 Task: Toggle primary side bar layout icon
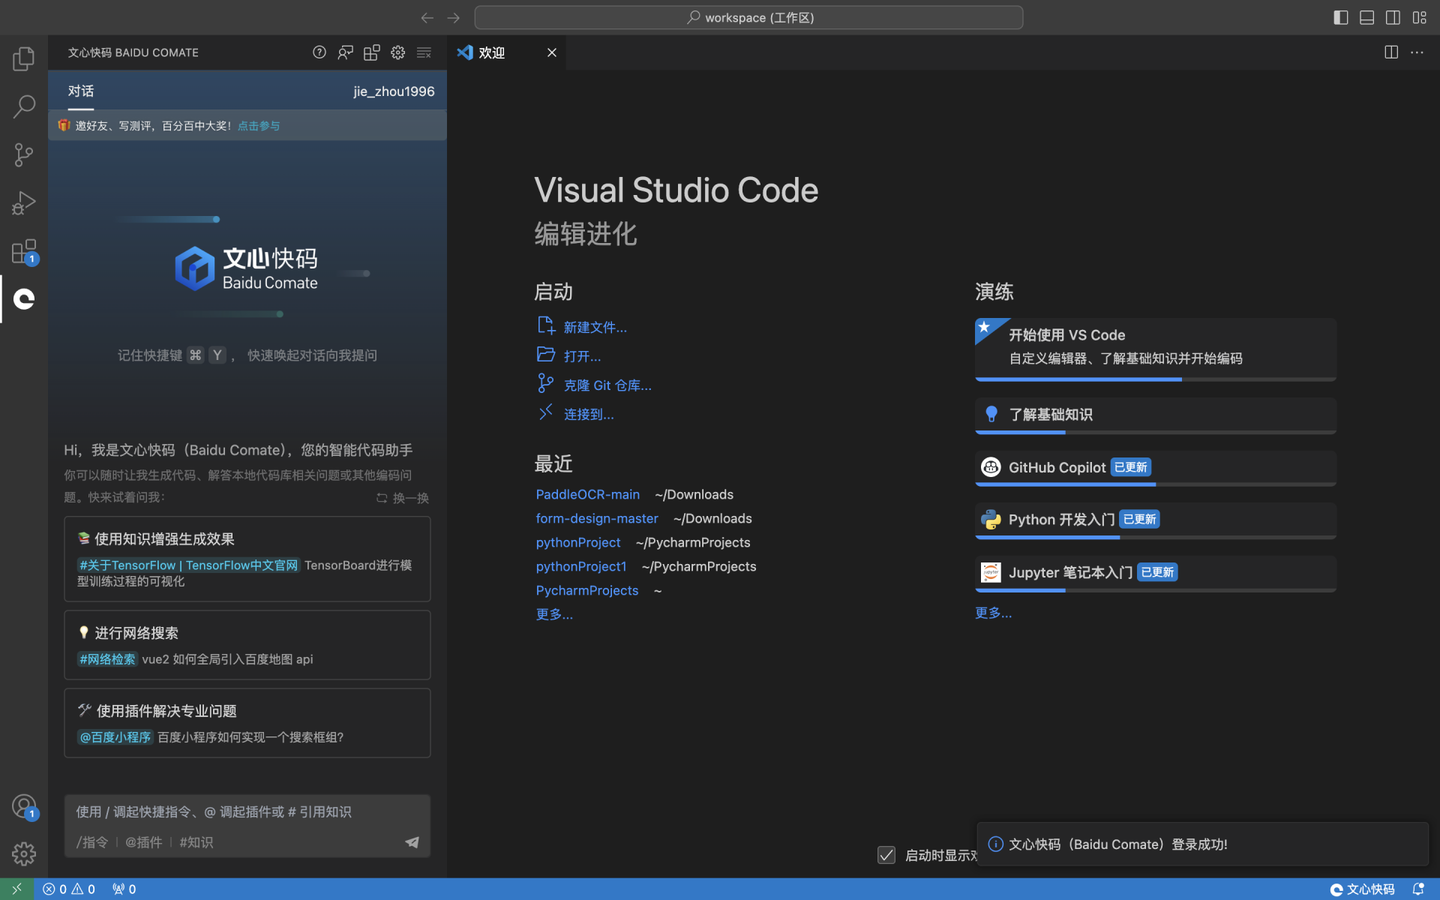point(1341,17)
